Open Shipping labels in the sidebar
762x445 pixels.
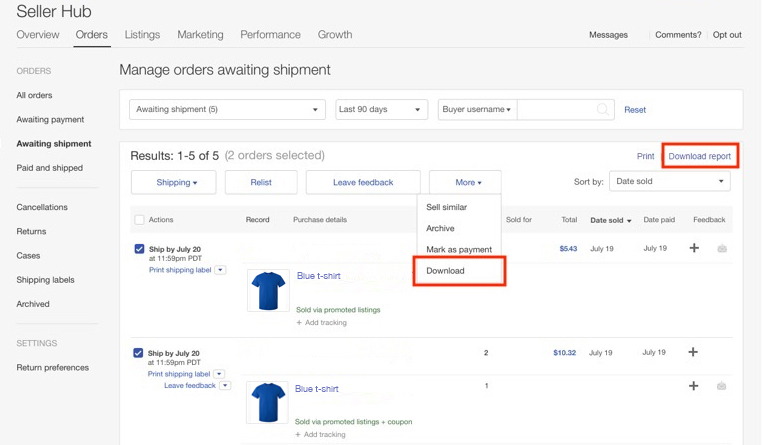click(45, 280)
